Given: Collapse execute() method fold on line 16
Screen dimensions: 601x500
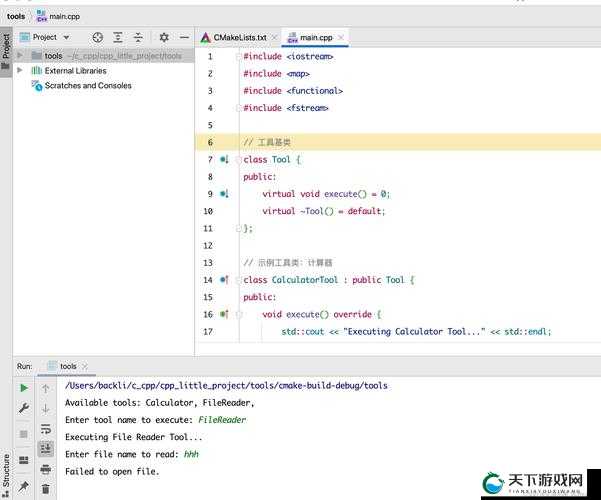Looking at the screenshot, I should (239, 315).
